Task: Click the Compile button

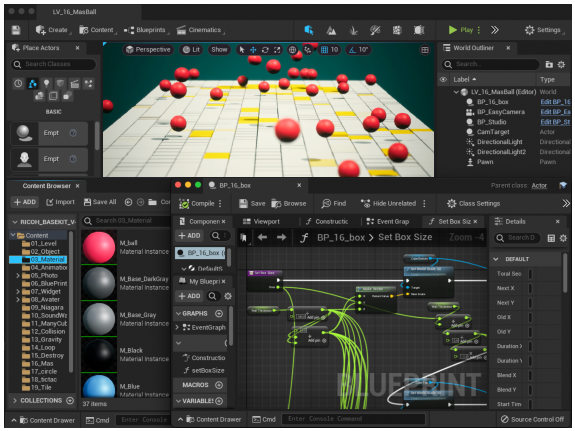Action: click(197, 204)
